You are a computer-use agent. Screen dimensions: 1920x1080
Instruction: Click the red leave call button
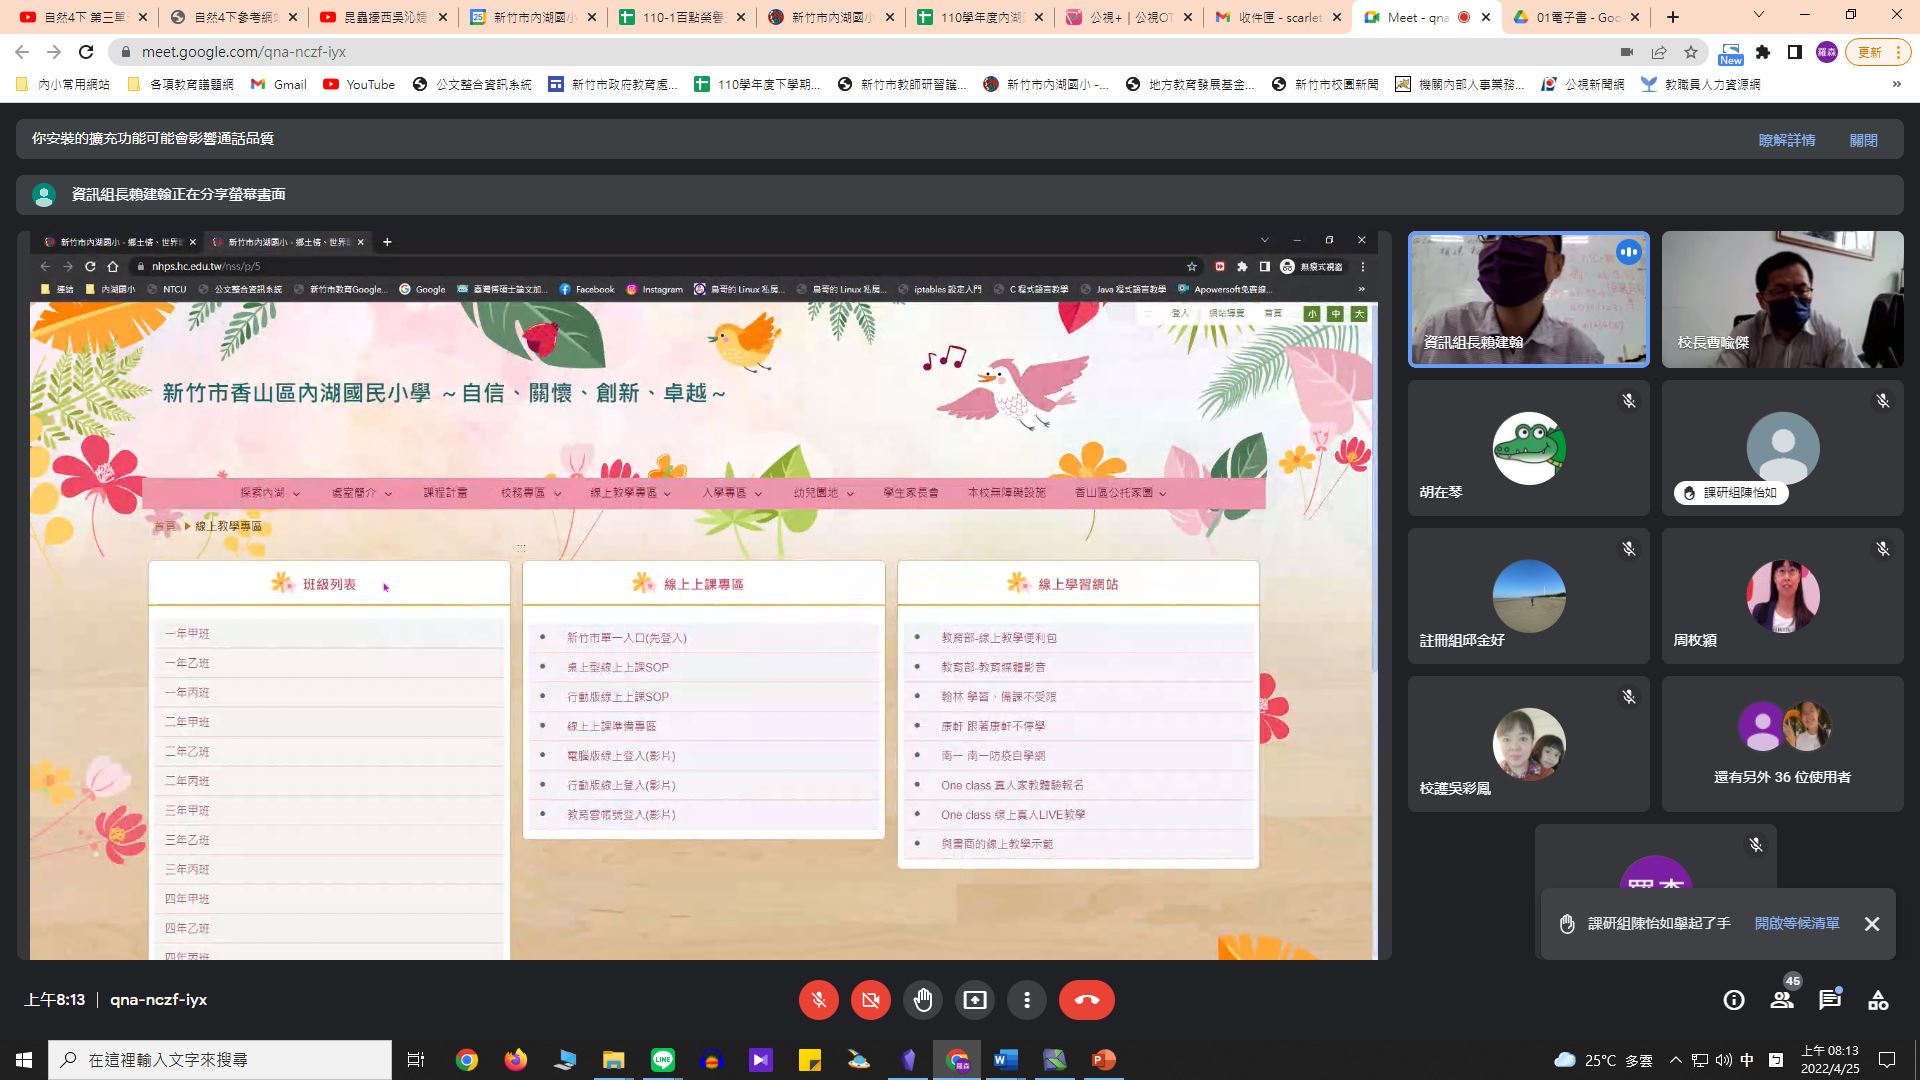1086,1000
